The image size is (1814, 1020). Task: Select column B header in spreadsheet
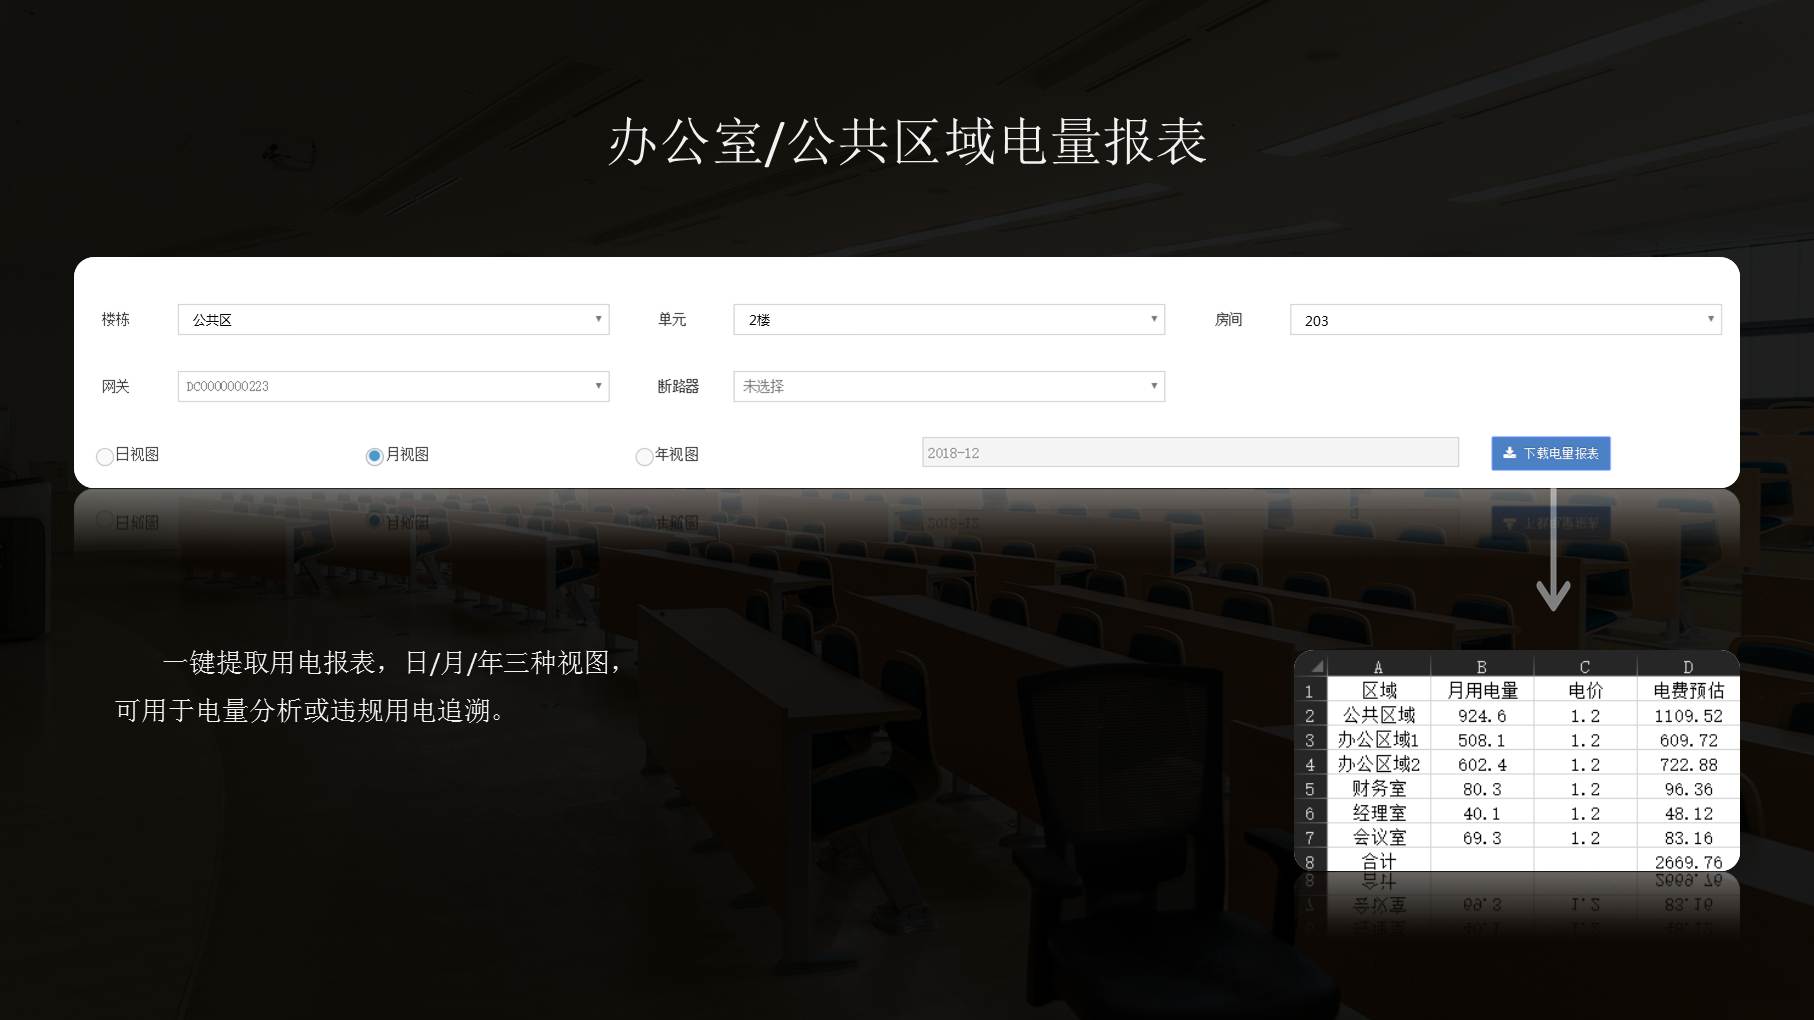(x=1481, y=667)
